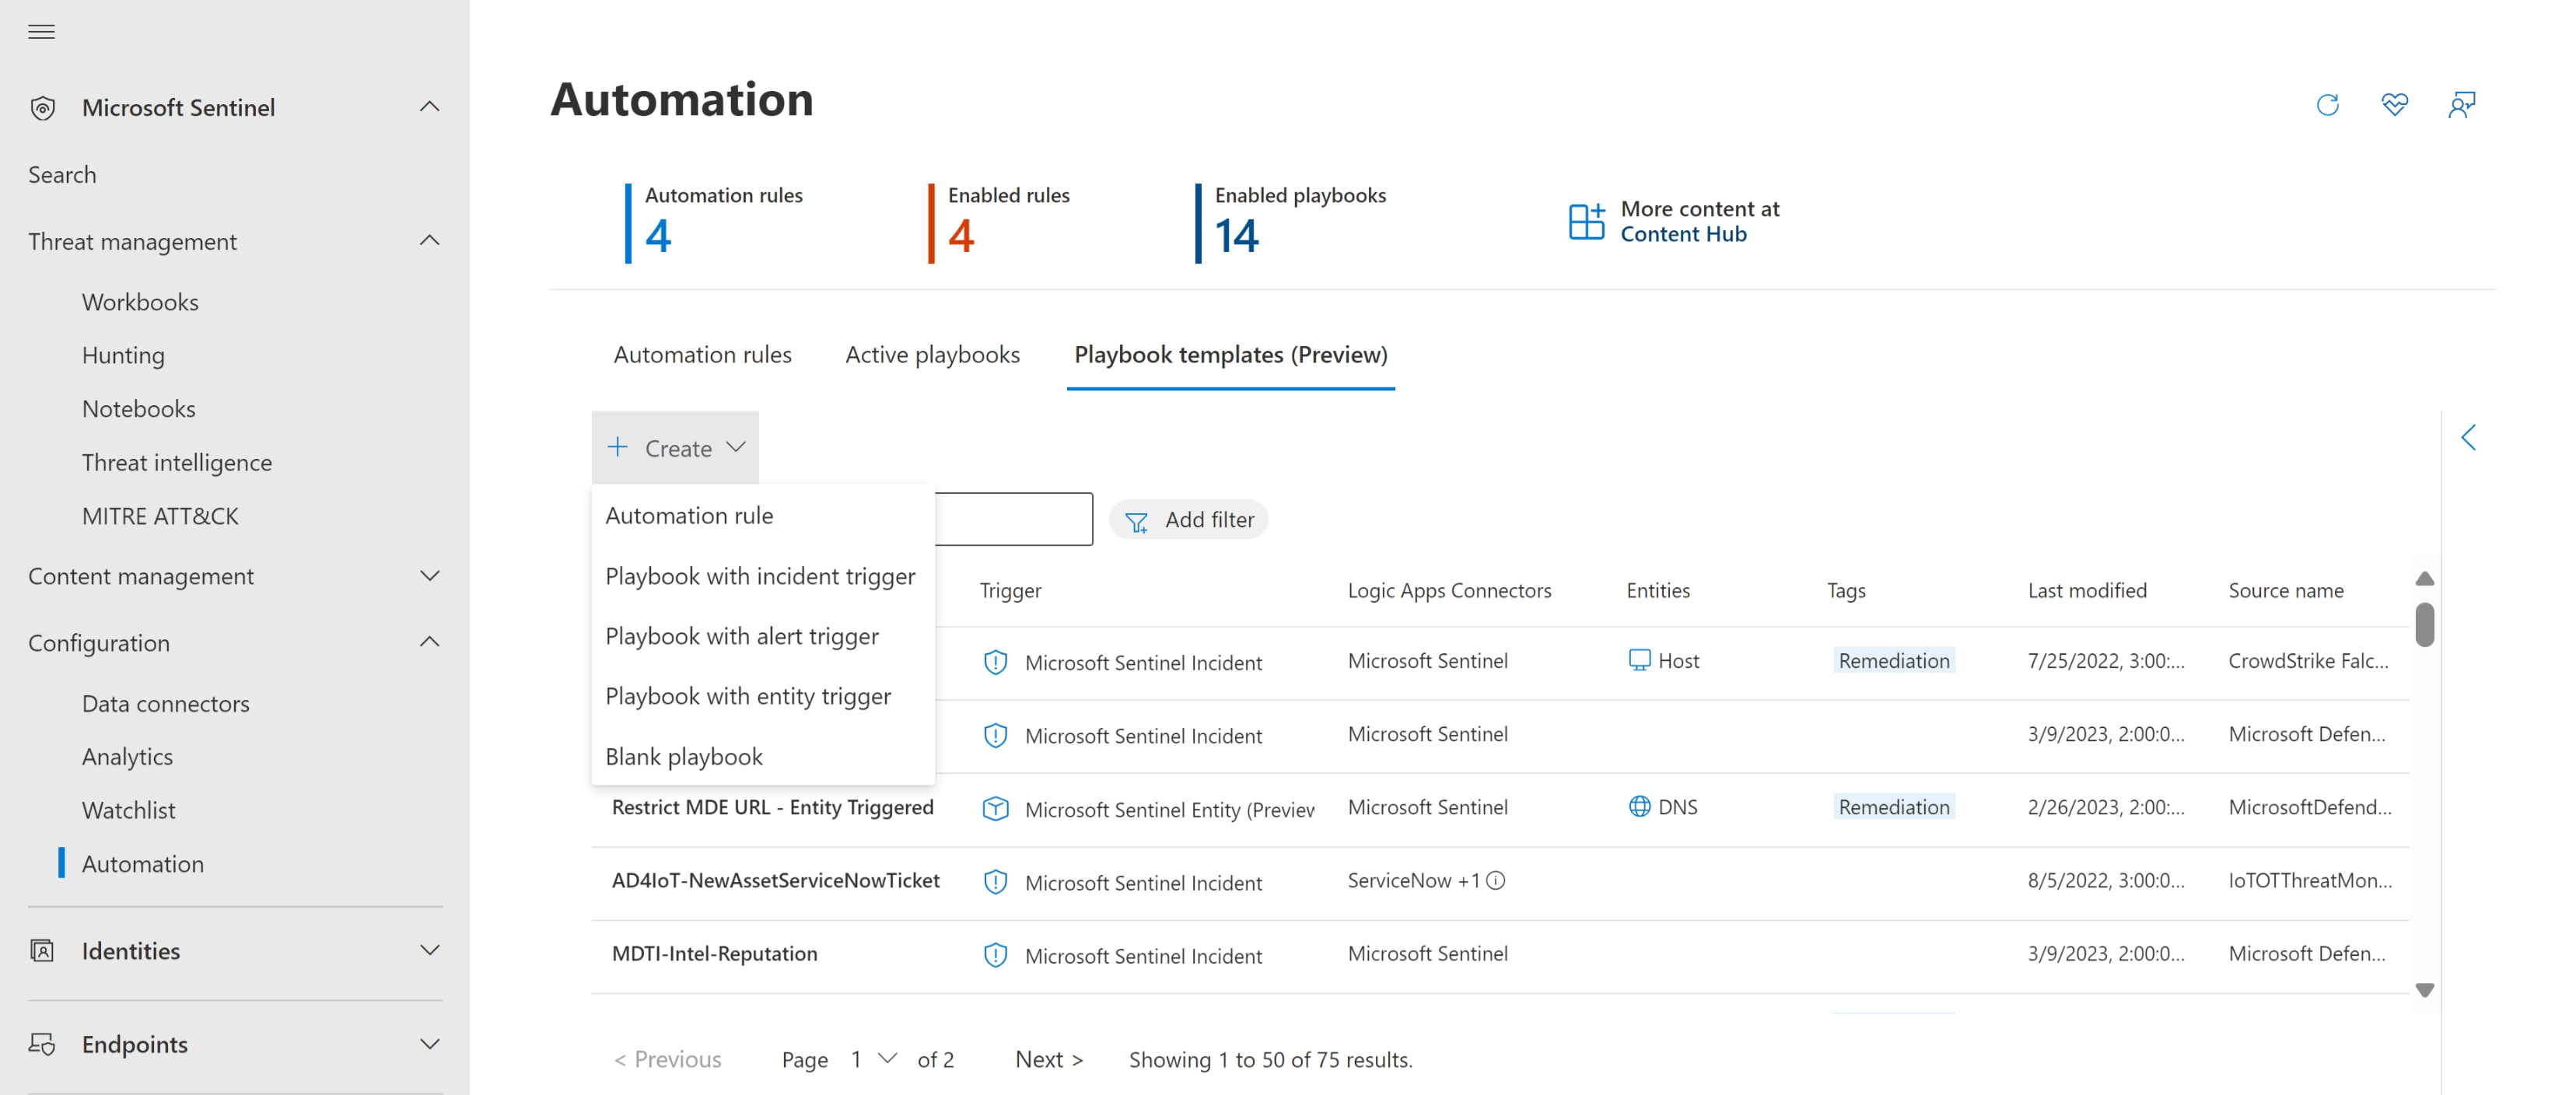Select Playbook with incident trigger option
This screenshot has width=2576, height=1095.
760,576
